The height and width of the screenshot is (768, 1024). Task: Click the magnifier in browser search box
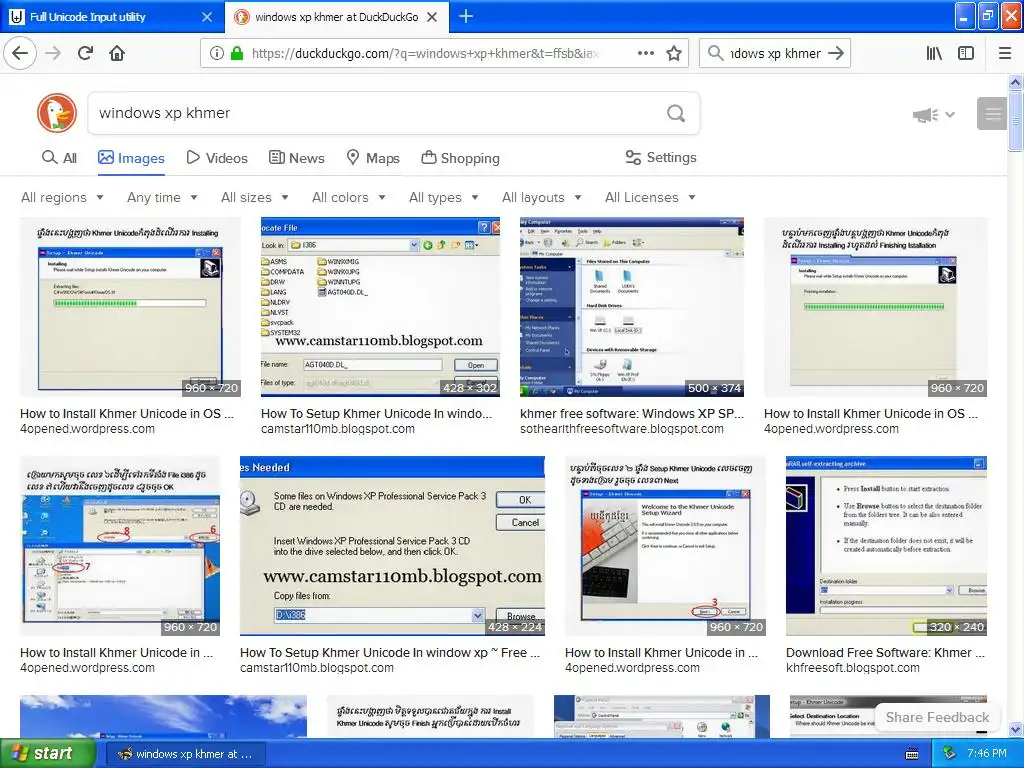click(716, 54)
